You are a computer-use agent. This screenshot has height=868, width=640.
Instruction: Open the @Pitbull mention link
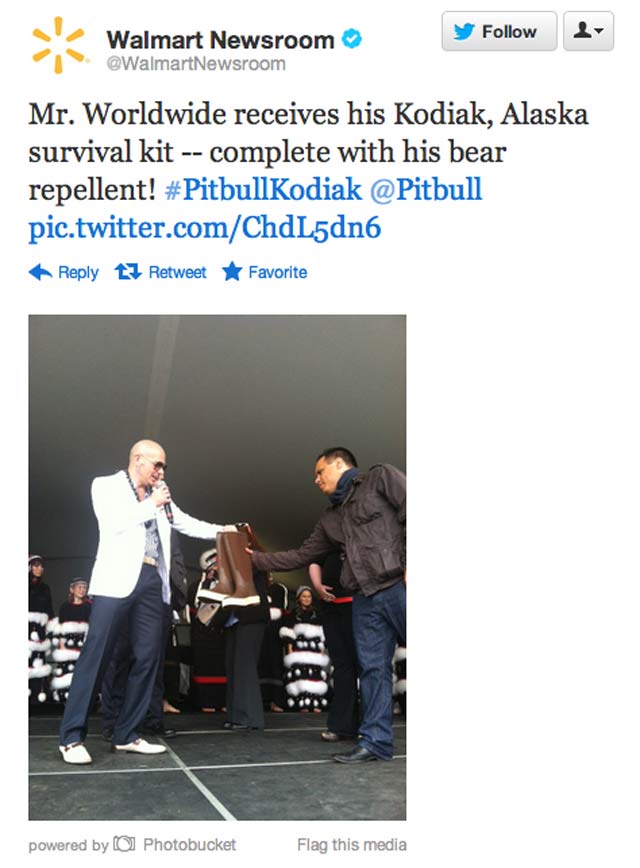click(x=426, y=189)
